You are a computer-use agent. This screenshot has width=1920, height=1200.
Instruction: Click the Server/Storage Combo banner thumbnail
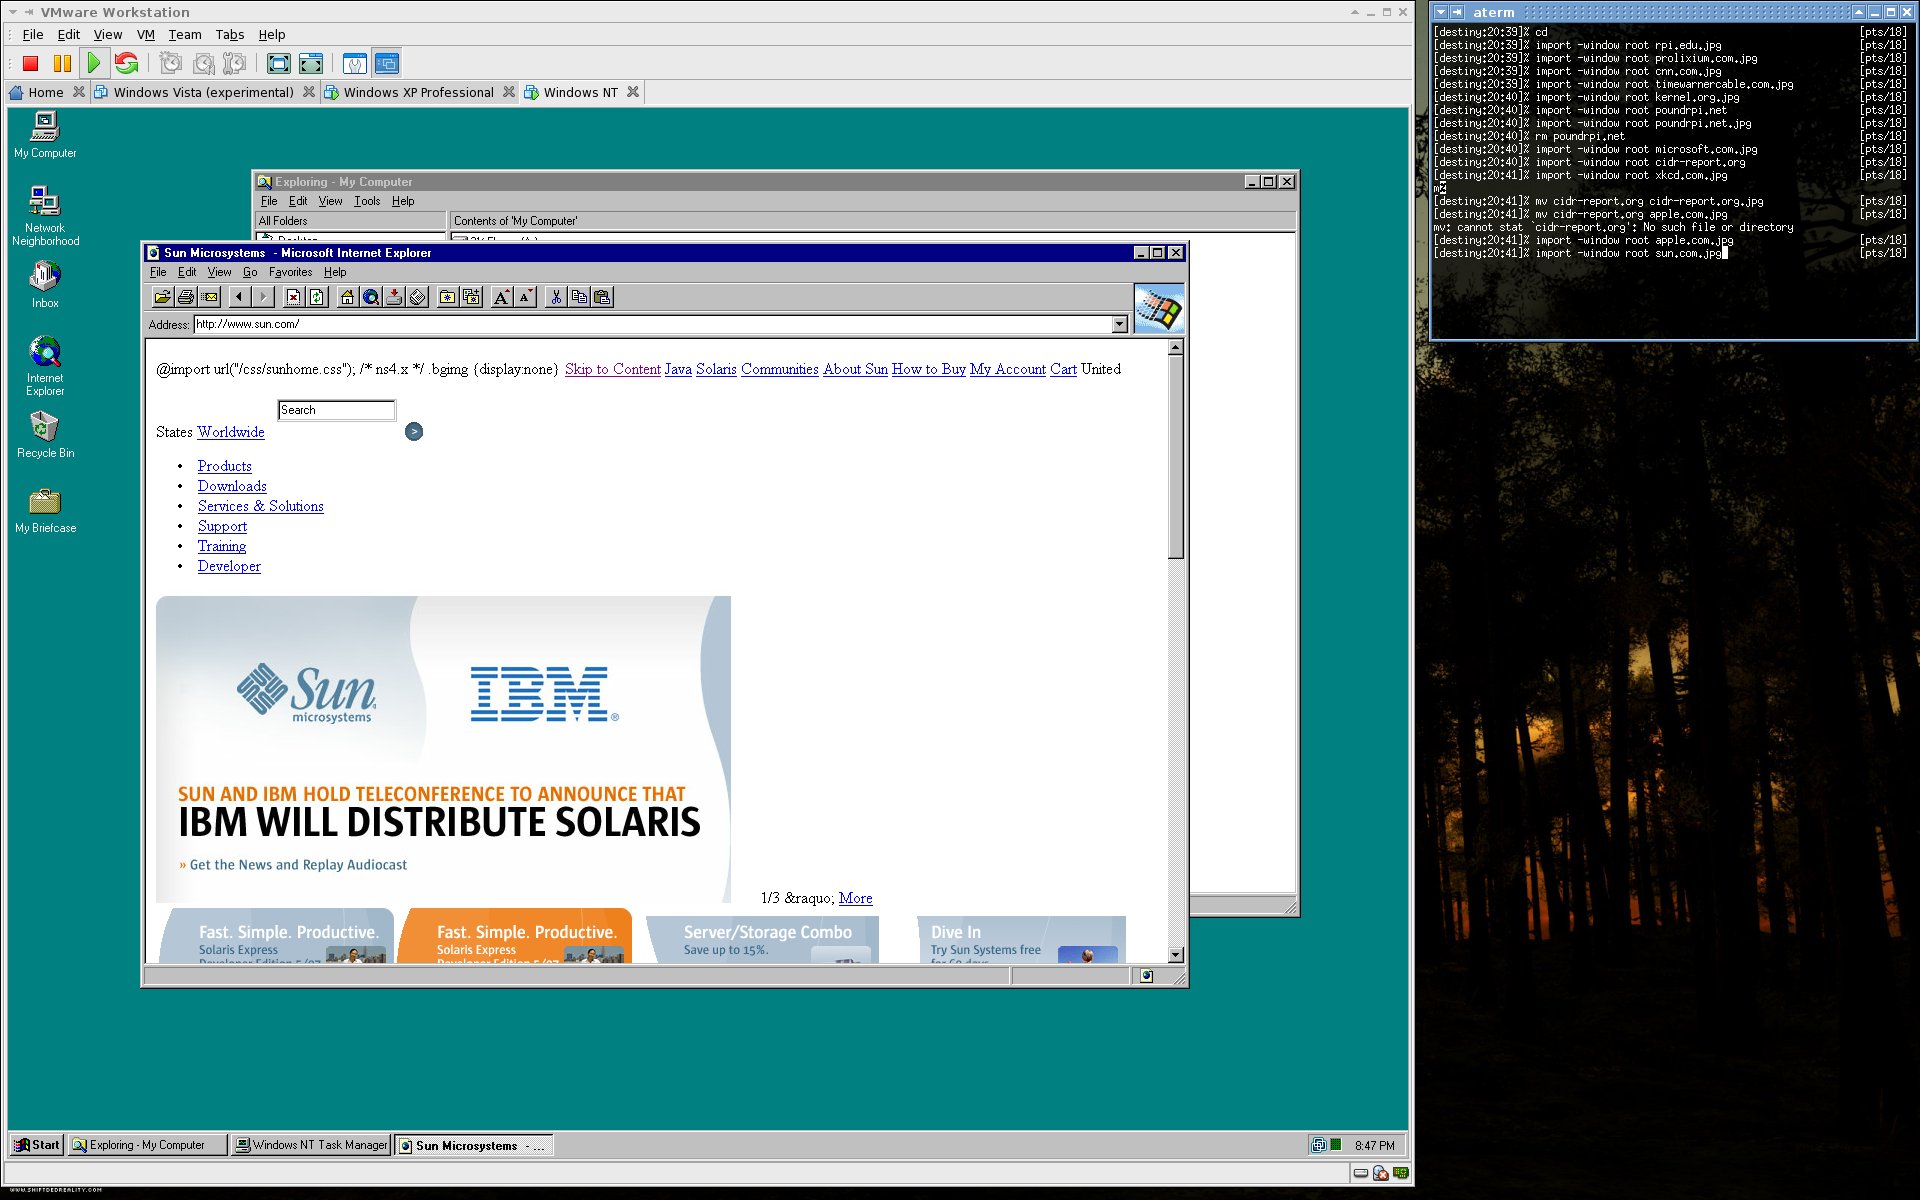click(x=763, y=940)
